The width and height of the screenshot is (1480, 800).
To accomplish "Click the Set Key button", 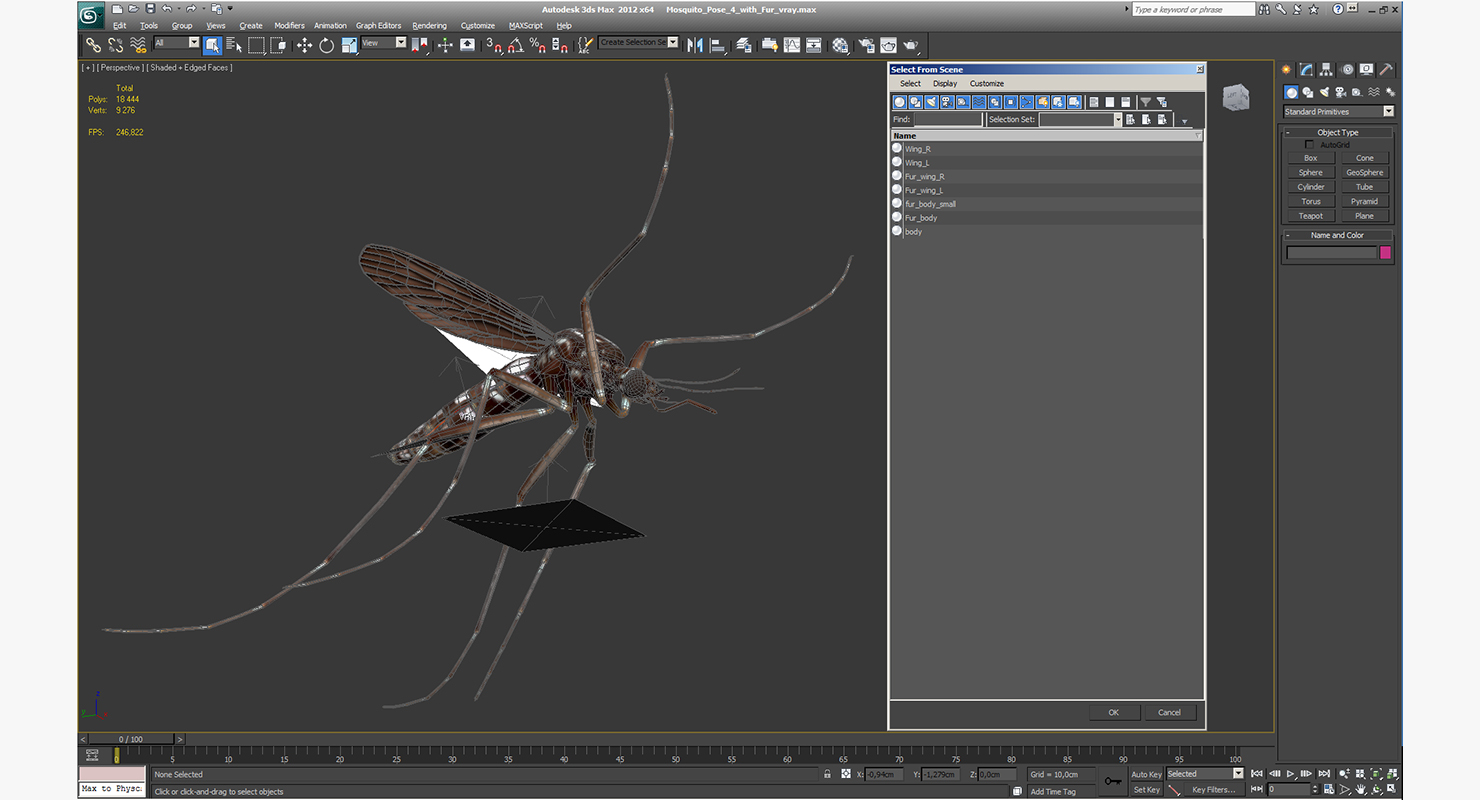I will pos(1146,790).
